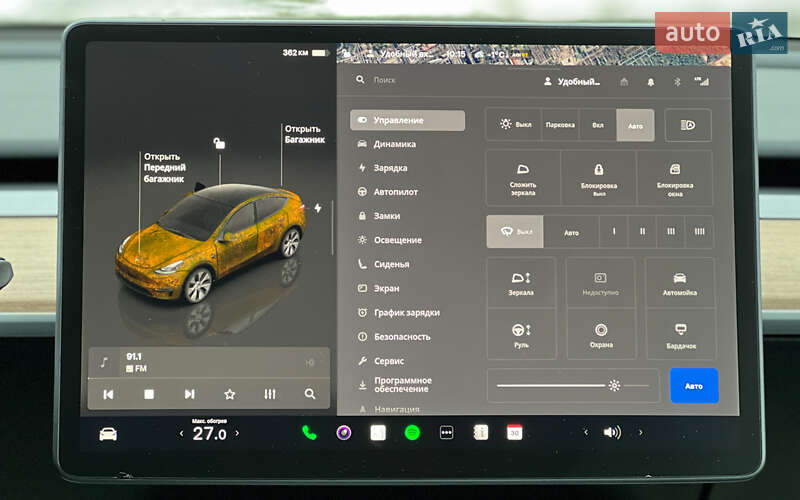This screenshot has width=800, height=500.
Task: Open Bluetooth settings
Action: point(677,82)
